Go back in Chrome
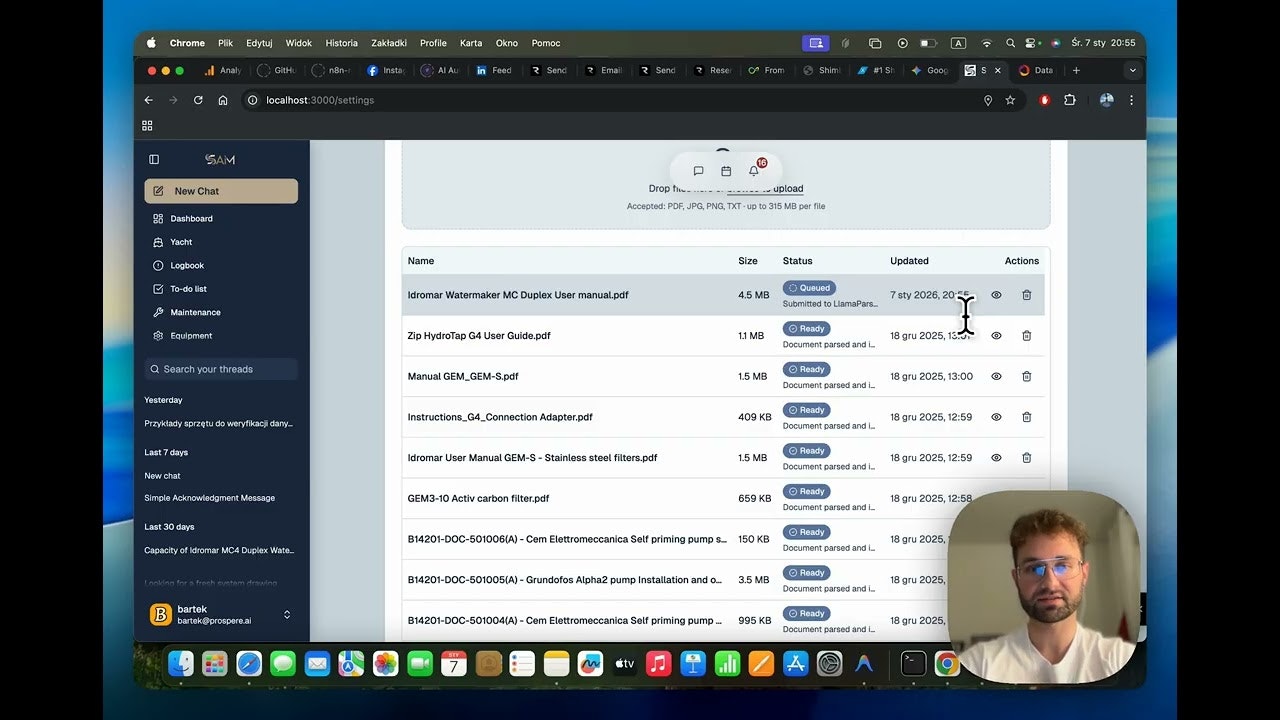1280x720 pixels. point(148,100)
